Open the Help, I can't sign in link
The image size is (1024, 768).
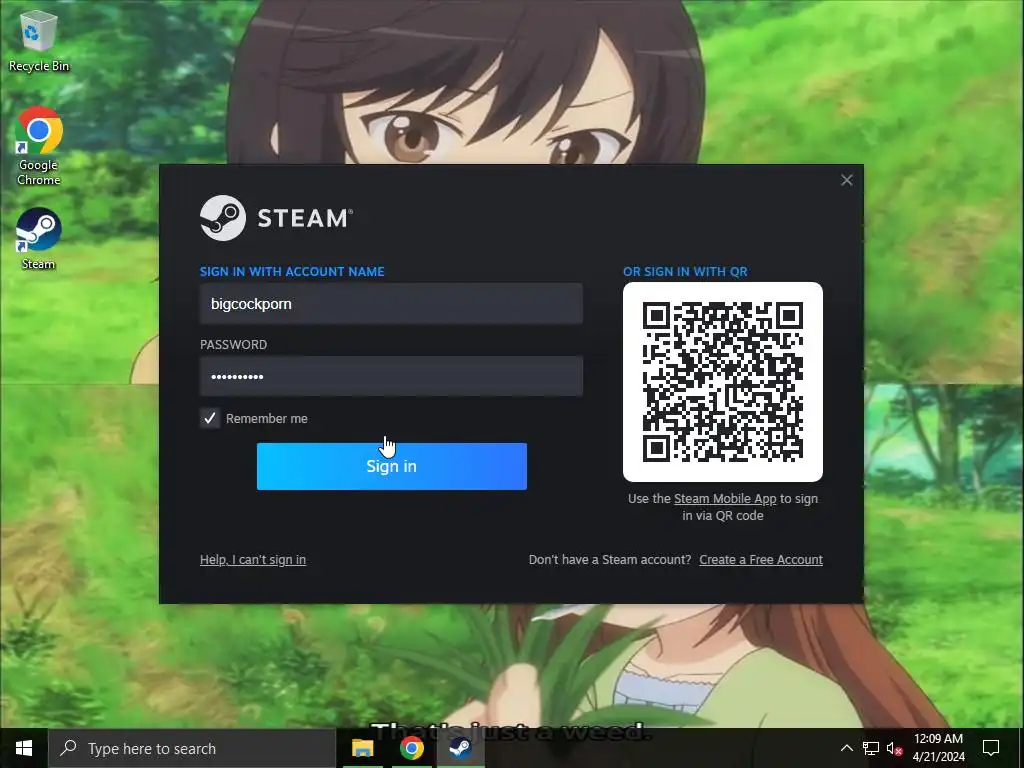[x=253, y=560]
